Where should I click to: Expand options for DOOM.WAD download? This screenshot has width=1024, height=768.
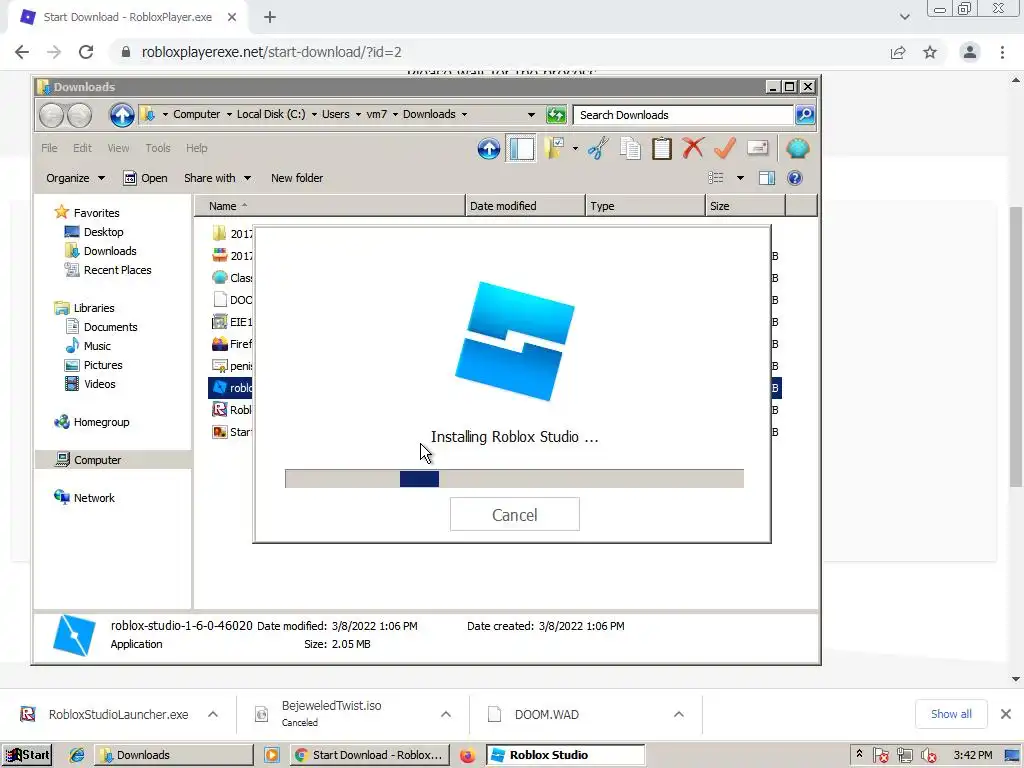[x=679, y=714]
